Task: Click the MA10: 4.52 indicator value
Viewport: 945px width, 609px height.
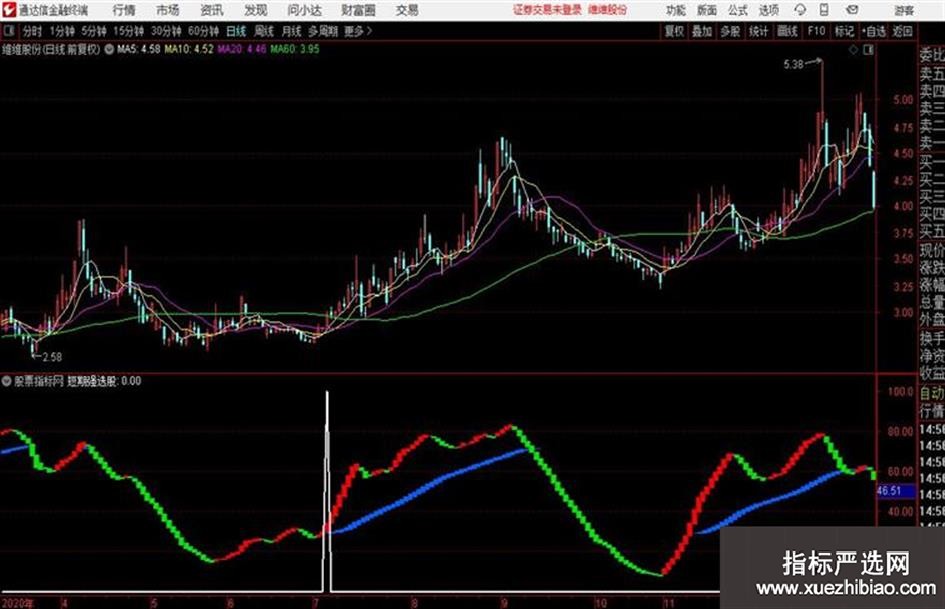Action: click(189, 49)
